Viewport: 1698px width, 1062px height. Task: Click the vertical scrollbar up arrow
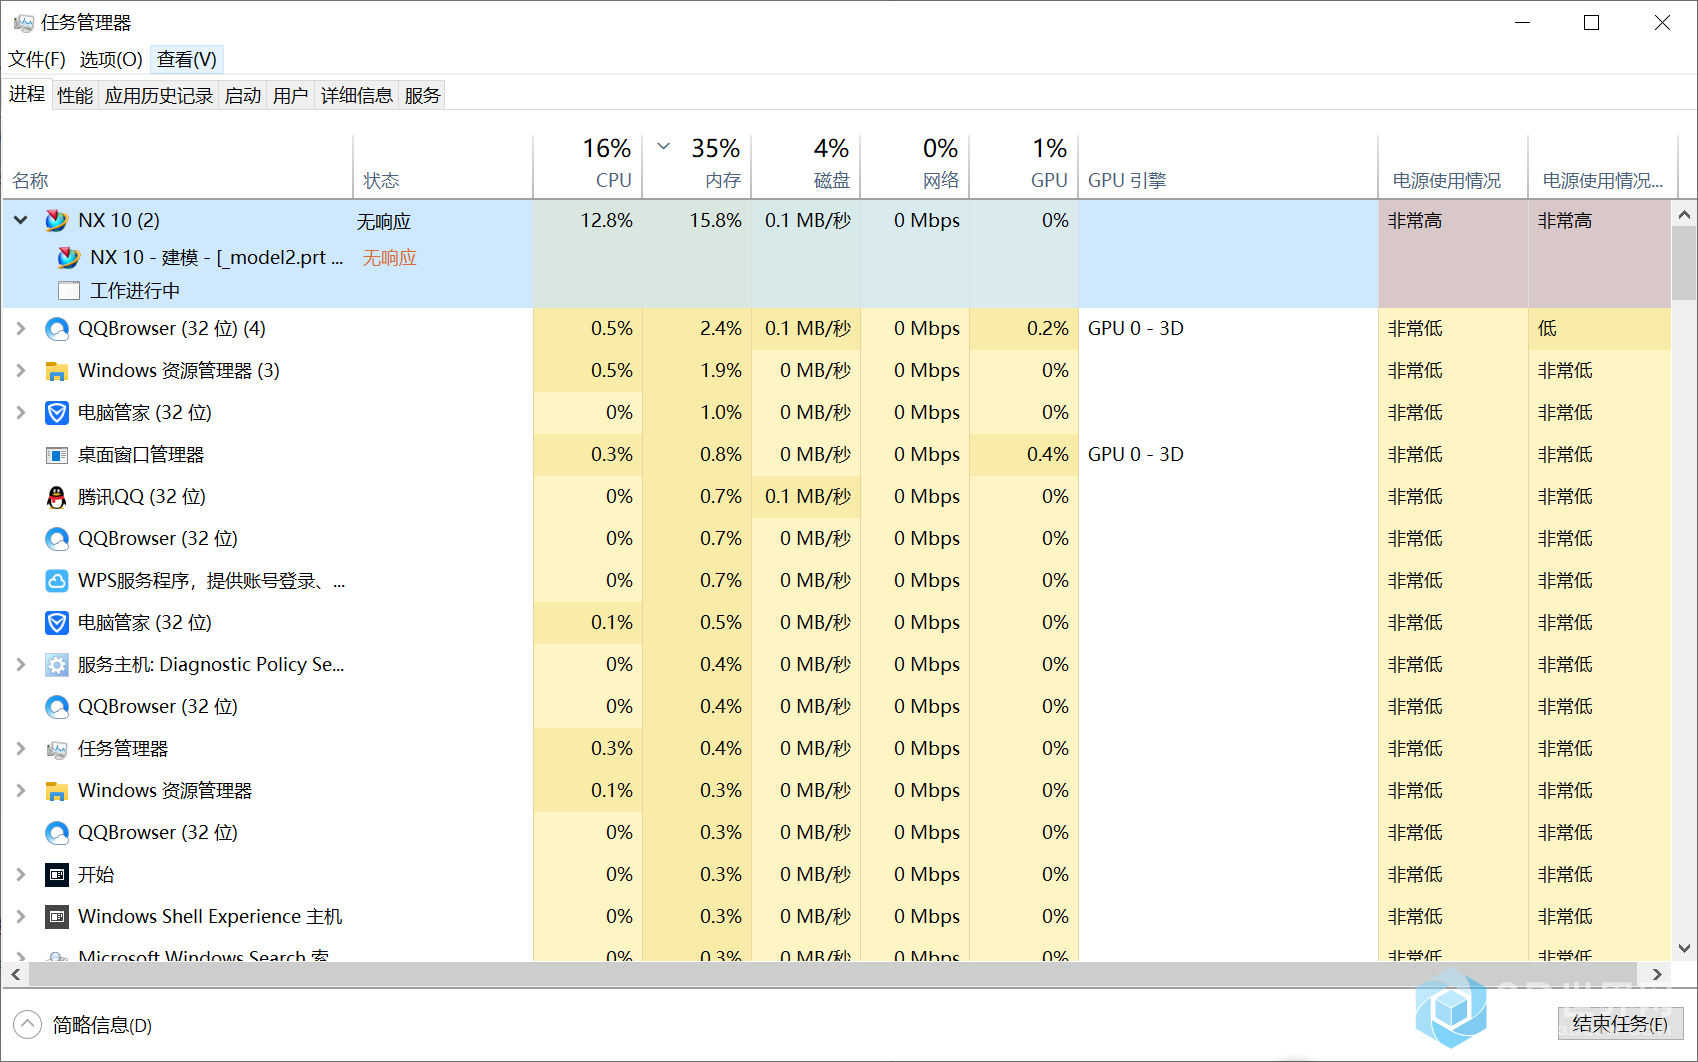pos(1684,214)
